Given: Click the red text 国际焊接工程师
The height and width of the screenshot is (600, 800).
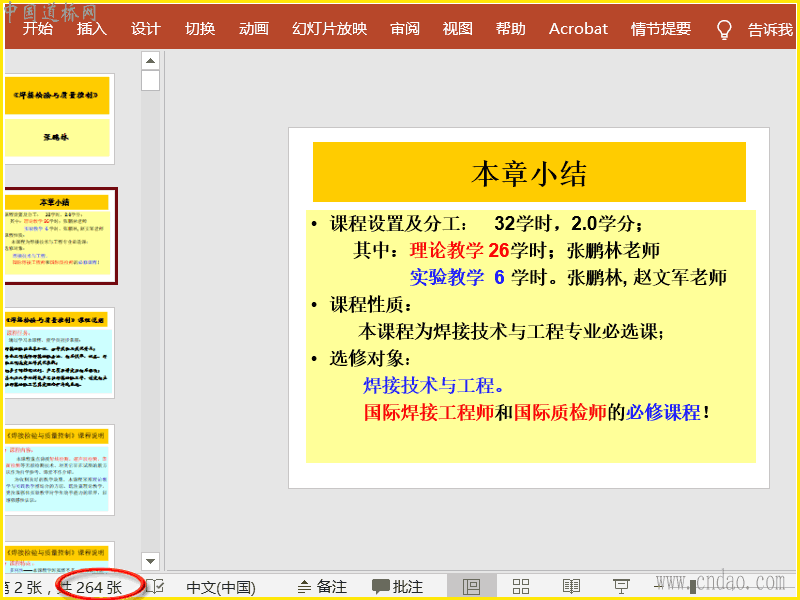Looking at the screenshot, I should coord(429,412).
